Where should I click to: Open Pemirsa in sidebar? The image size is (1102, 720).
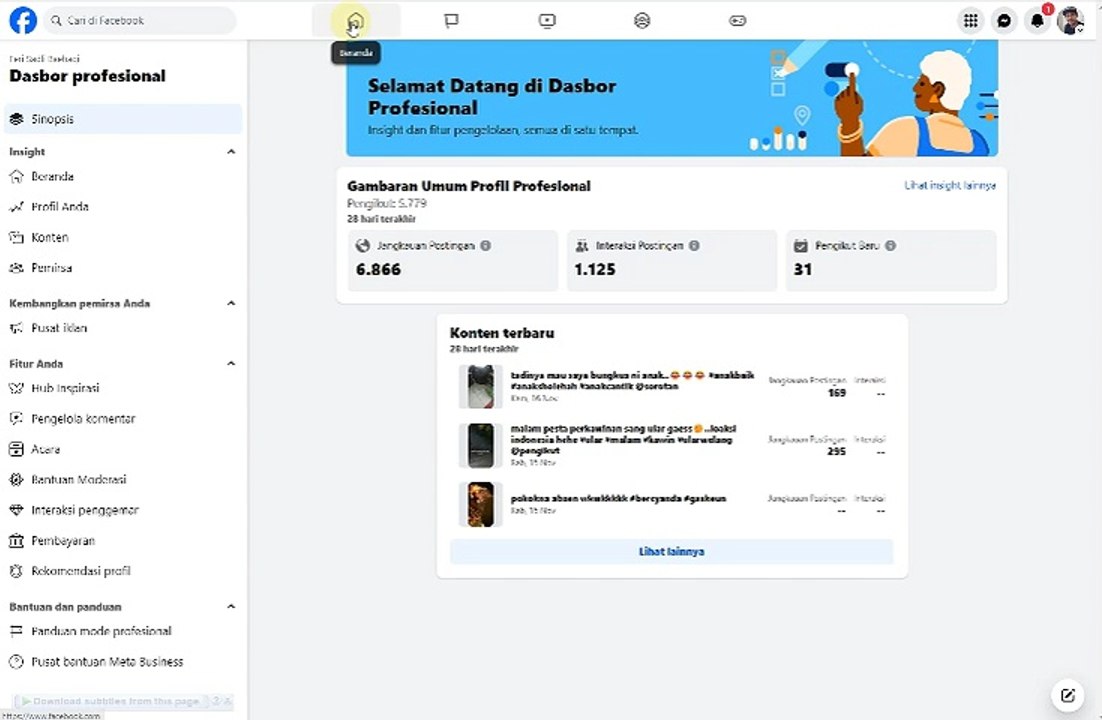coord(124,268)
